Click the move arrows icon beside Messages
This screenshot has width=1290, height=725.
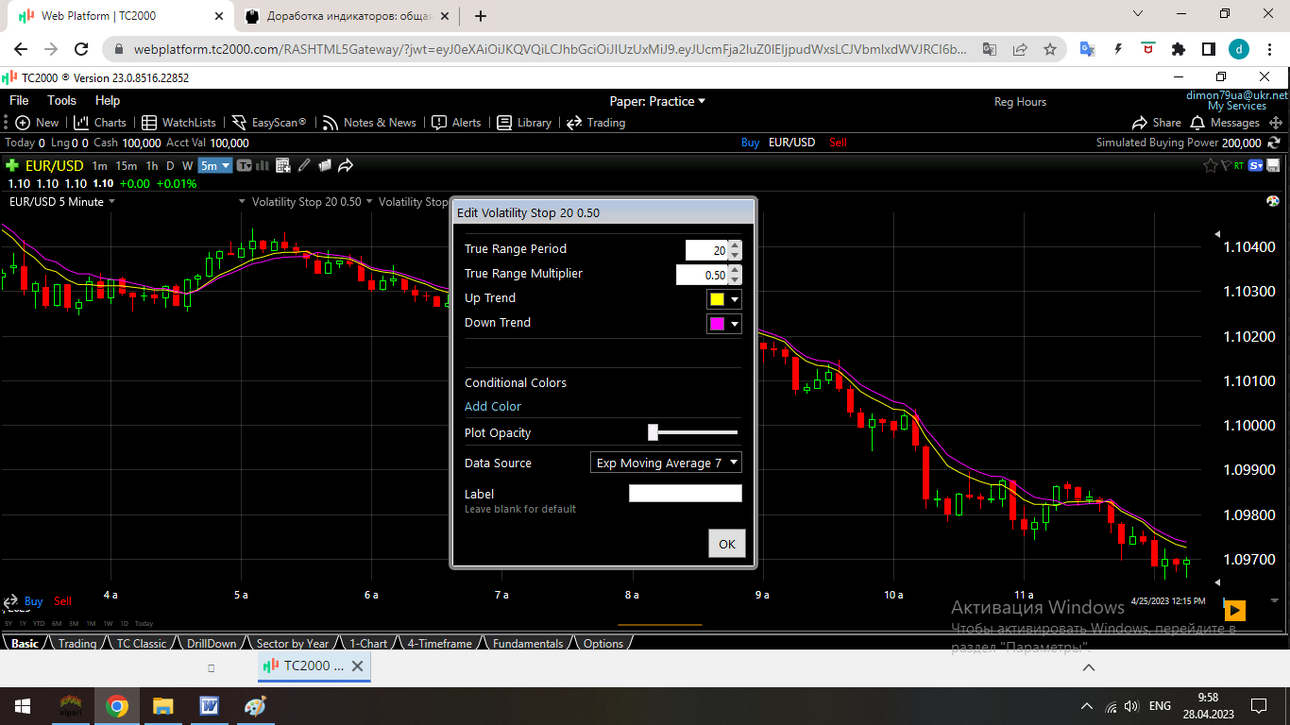tap(1275, 122)
